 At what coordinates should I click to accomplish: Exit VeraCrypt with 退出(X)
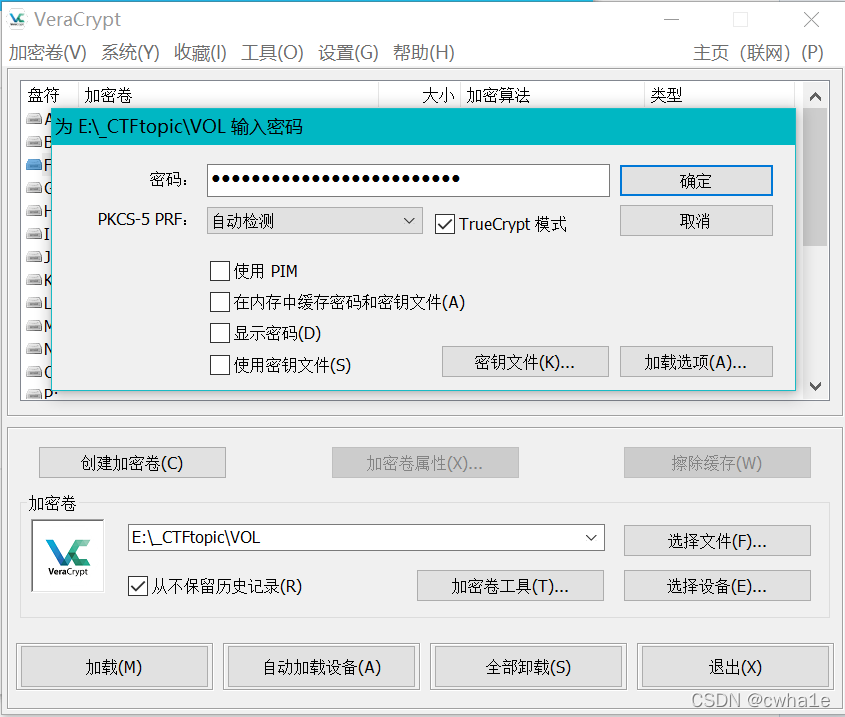click(735, 666)
